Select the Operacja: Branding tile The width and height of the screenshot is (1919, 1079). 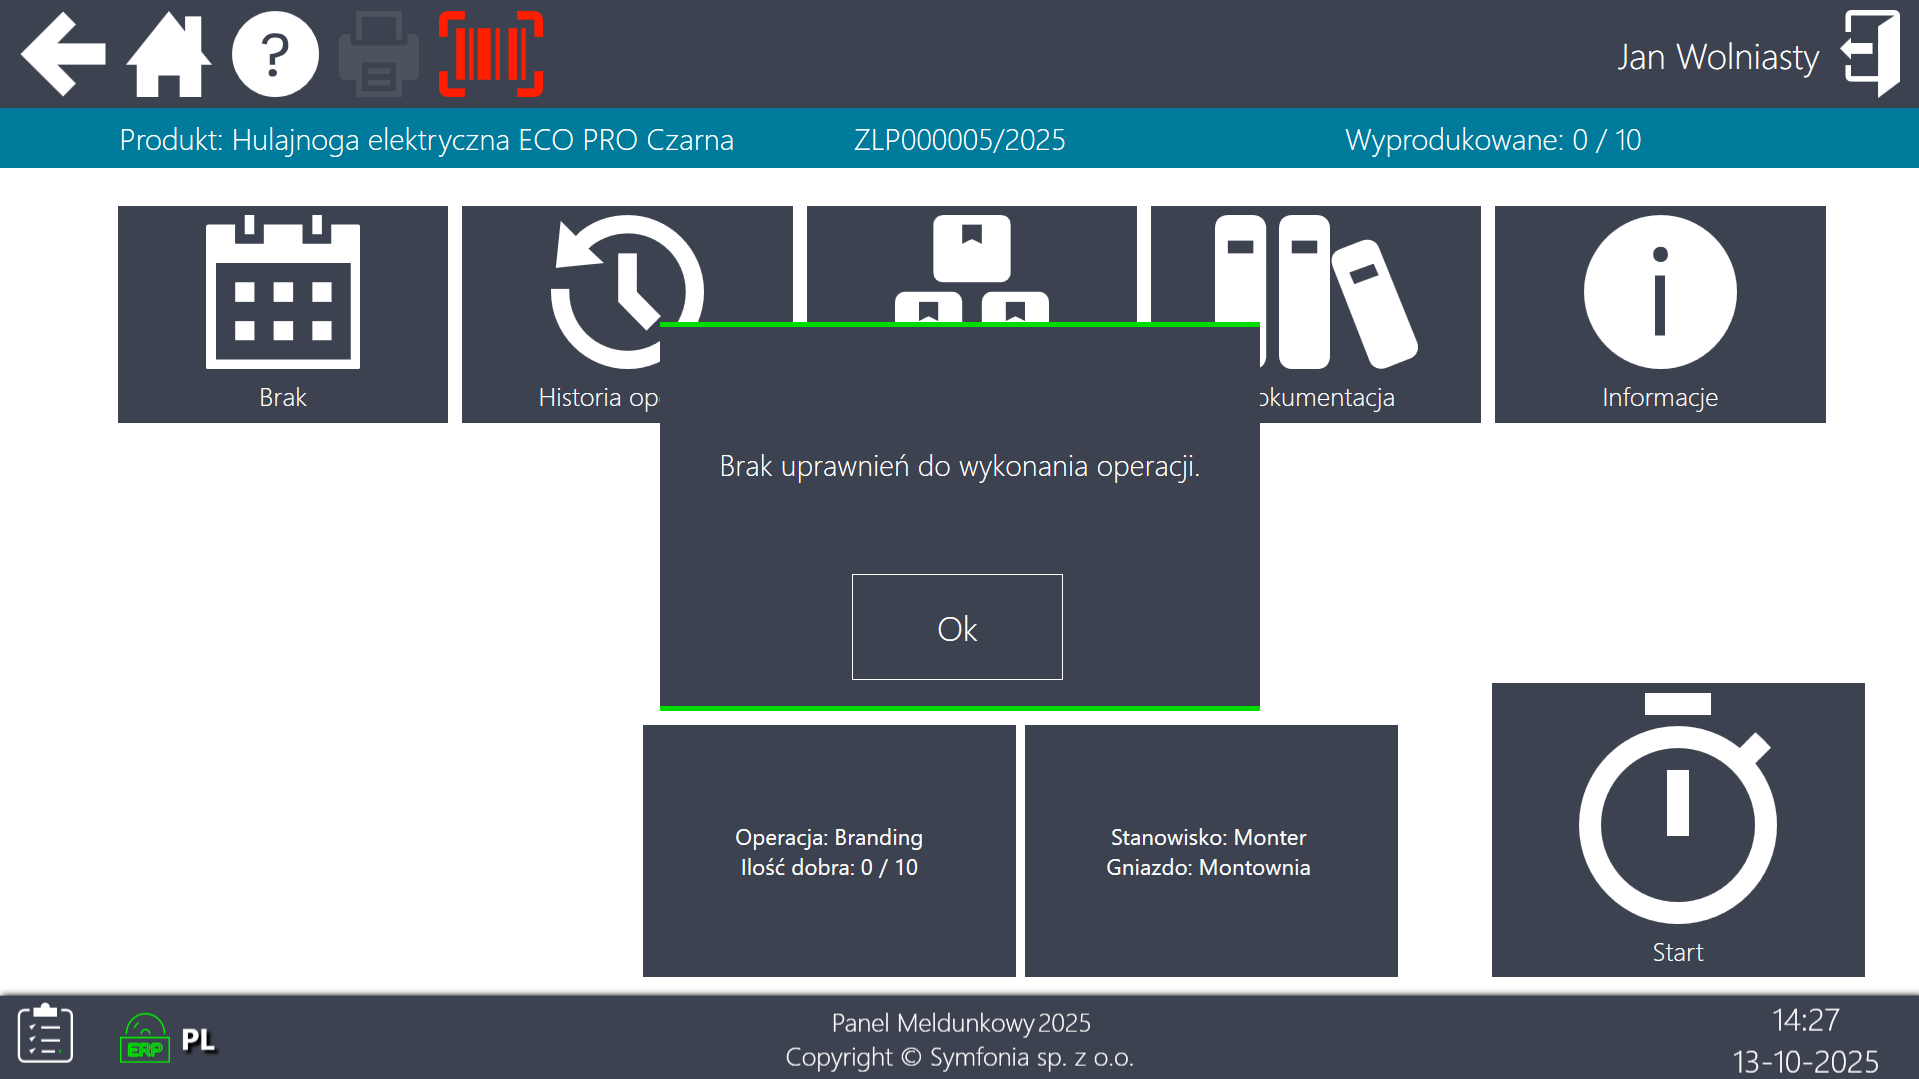pyautogui.click(x=829, y=851)
